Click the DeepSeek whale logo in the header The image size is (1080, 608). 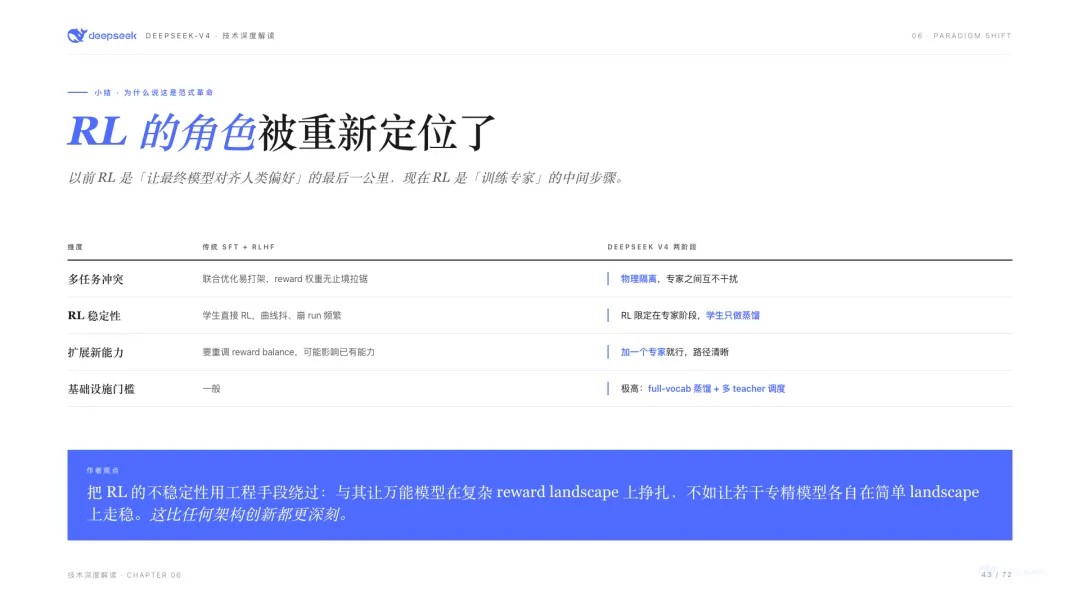[x=79, y=34]
